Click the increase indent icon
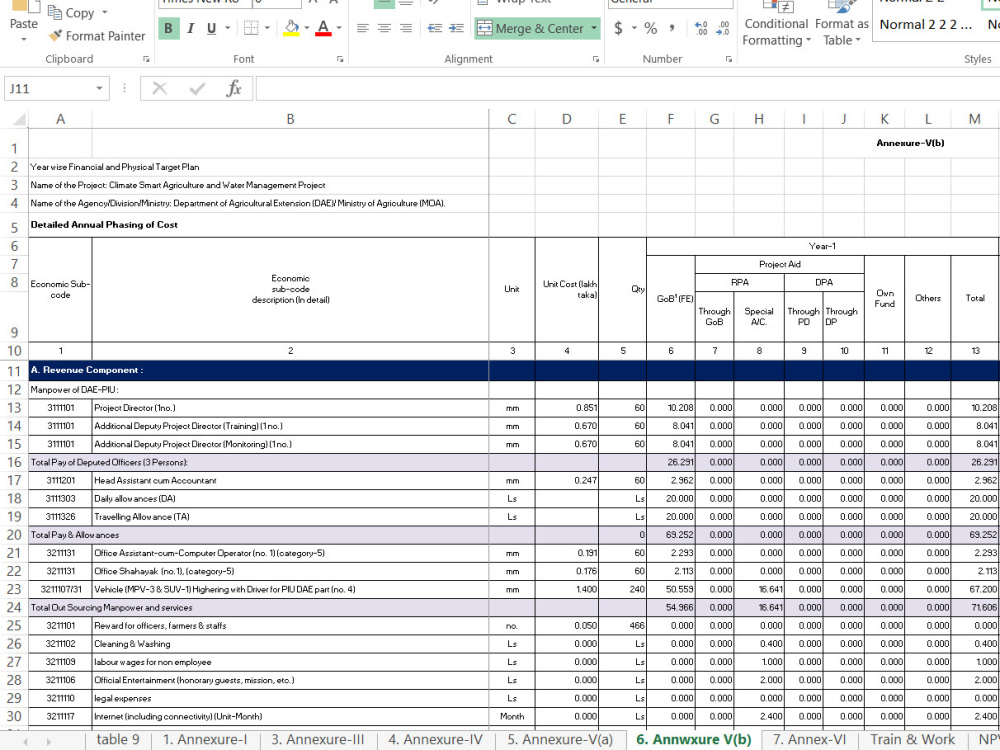 (x=456, y=28)
